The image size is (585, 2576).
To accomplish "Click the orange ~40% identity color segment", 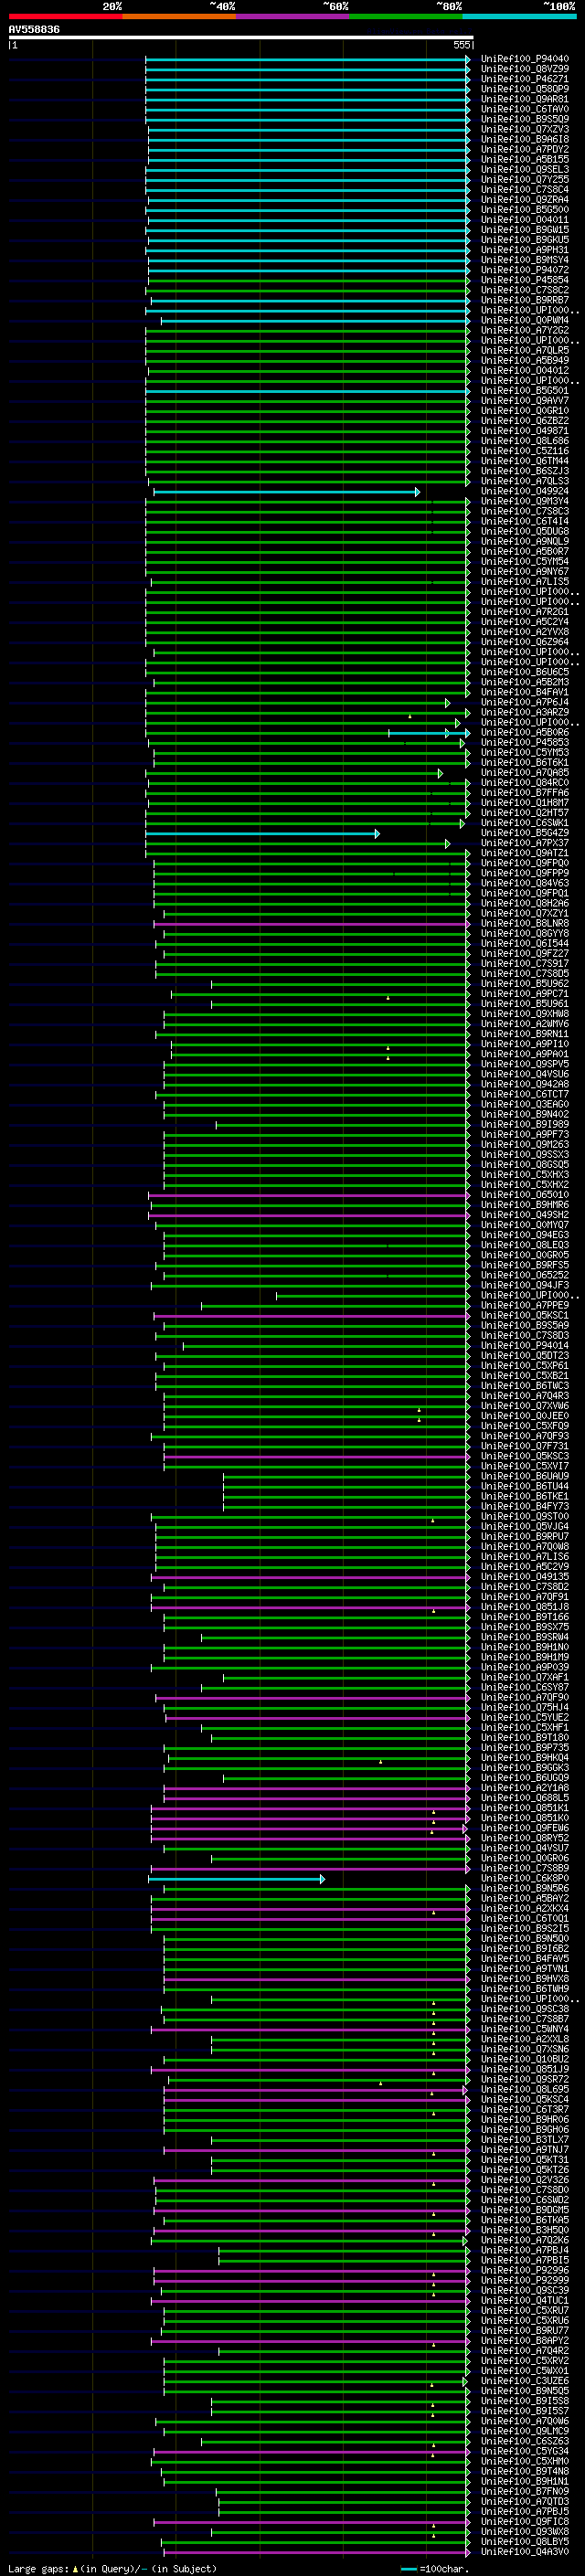I will [179, 16].
